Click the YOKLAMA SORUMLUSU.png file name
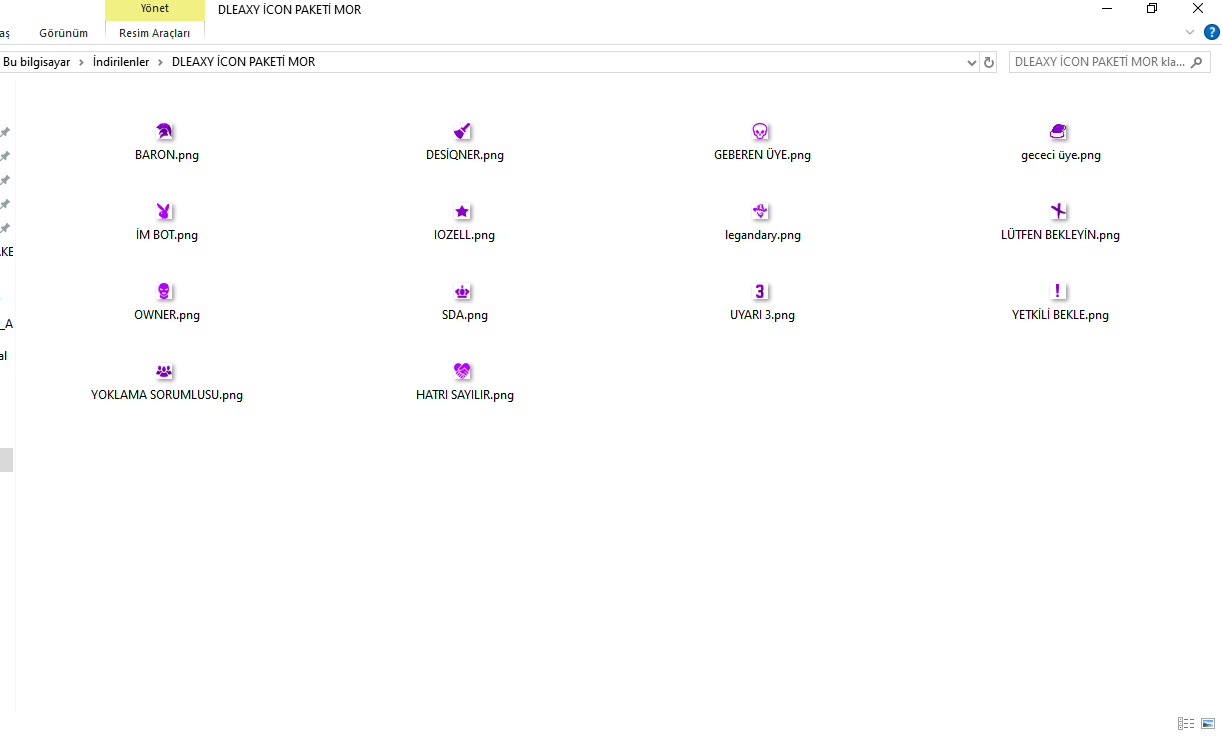 coord(167,395)
